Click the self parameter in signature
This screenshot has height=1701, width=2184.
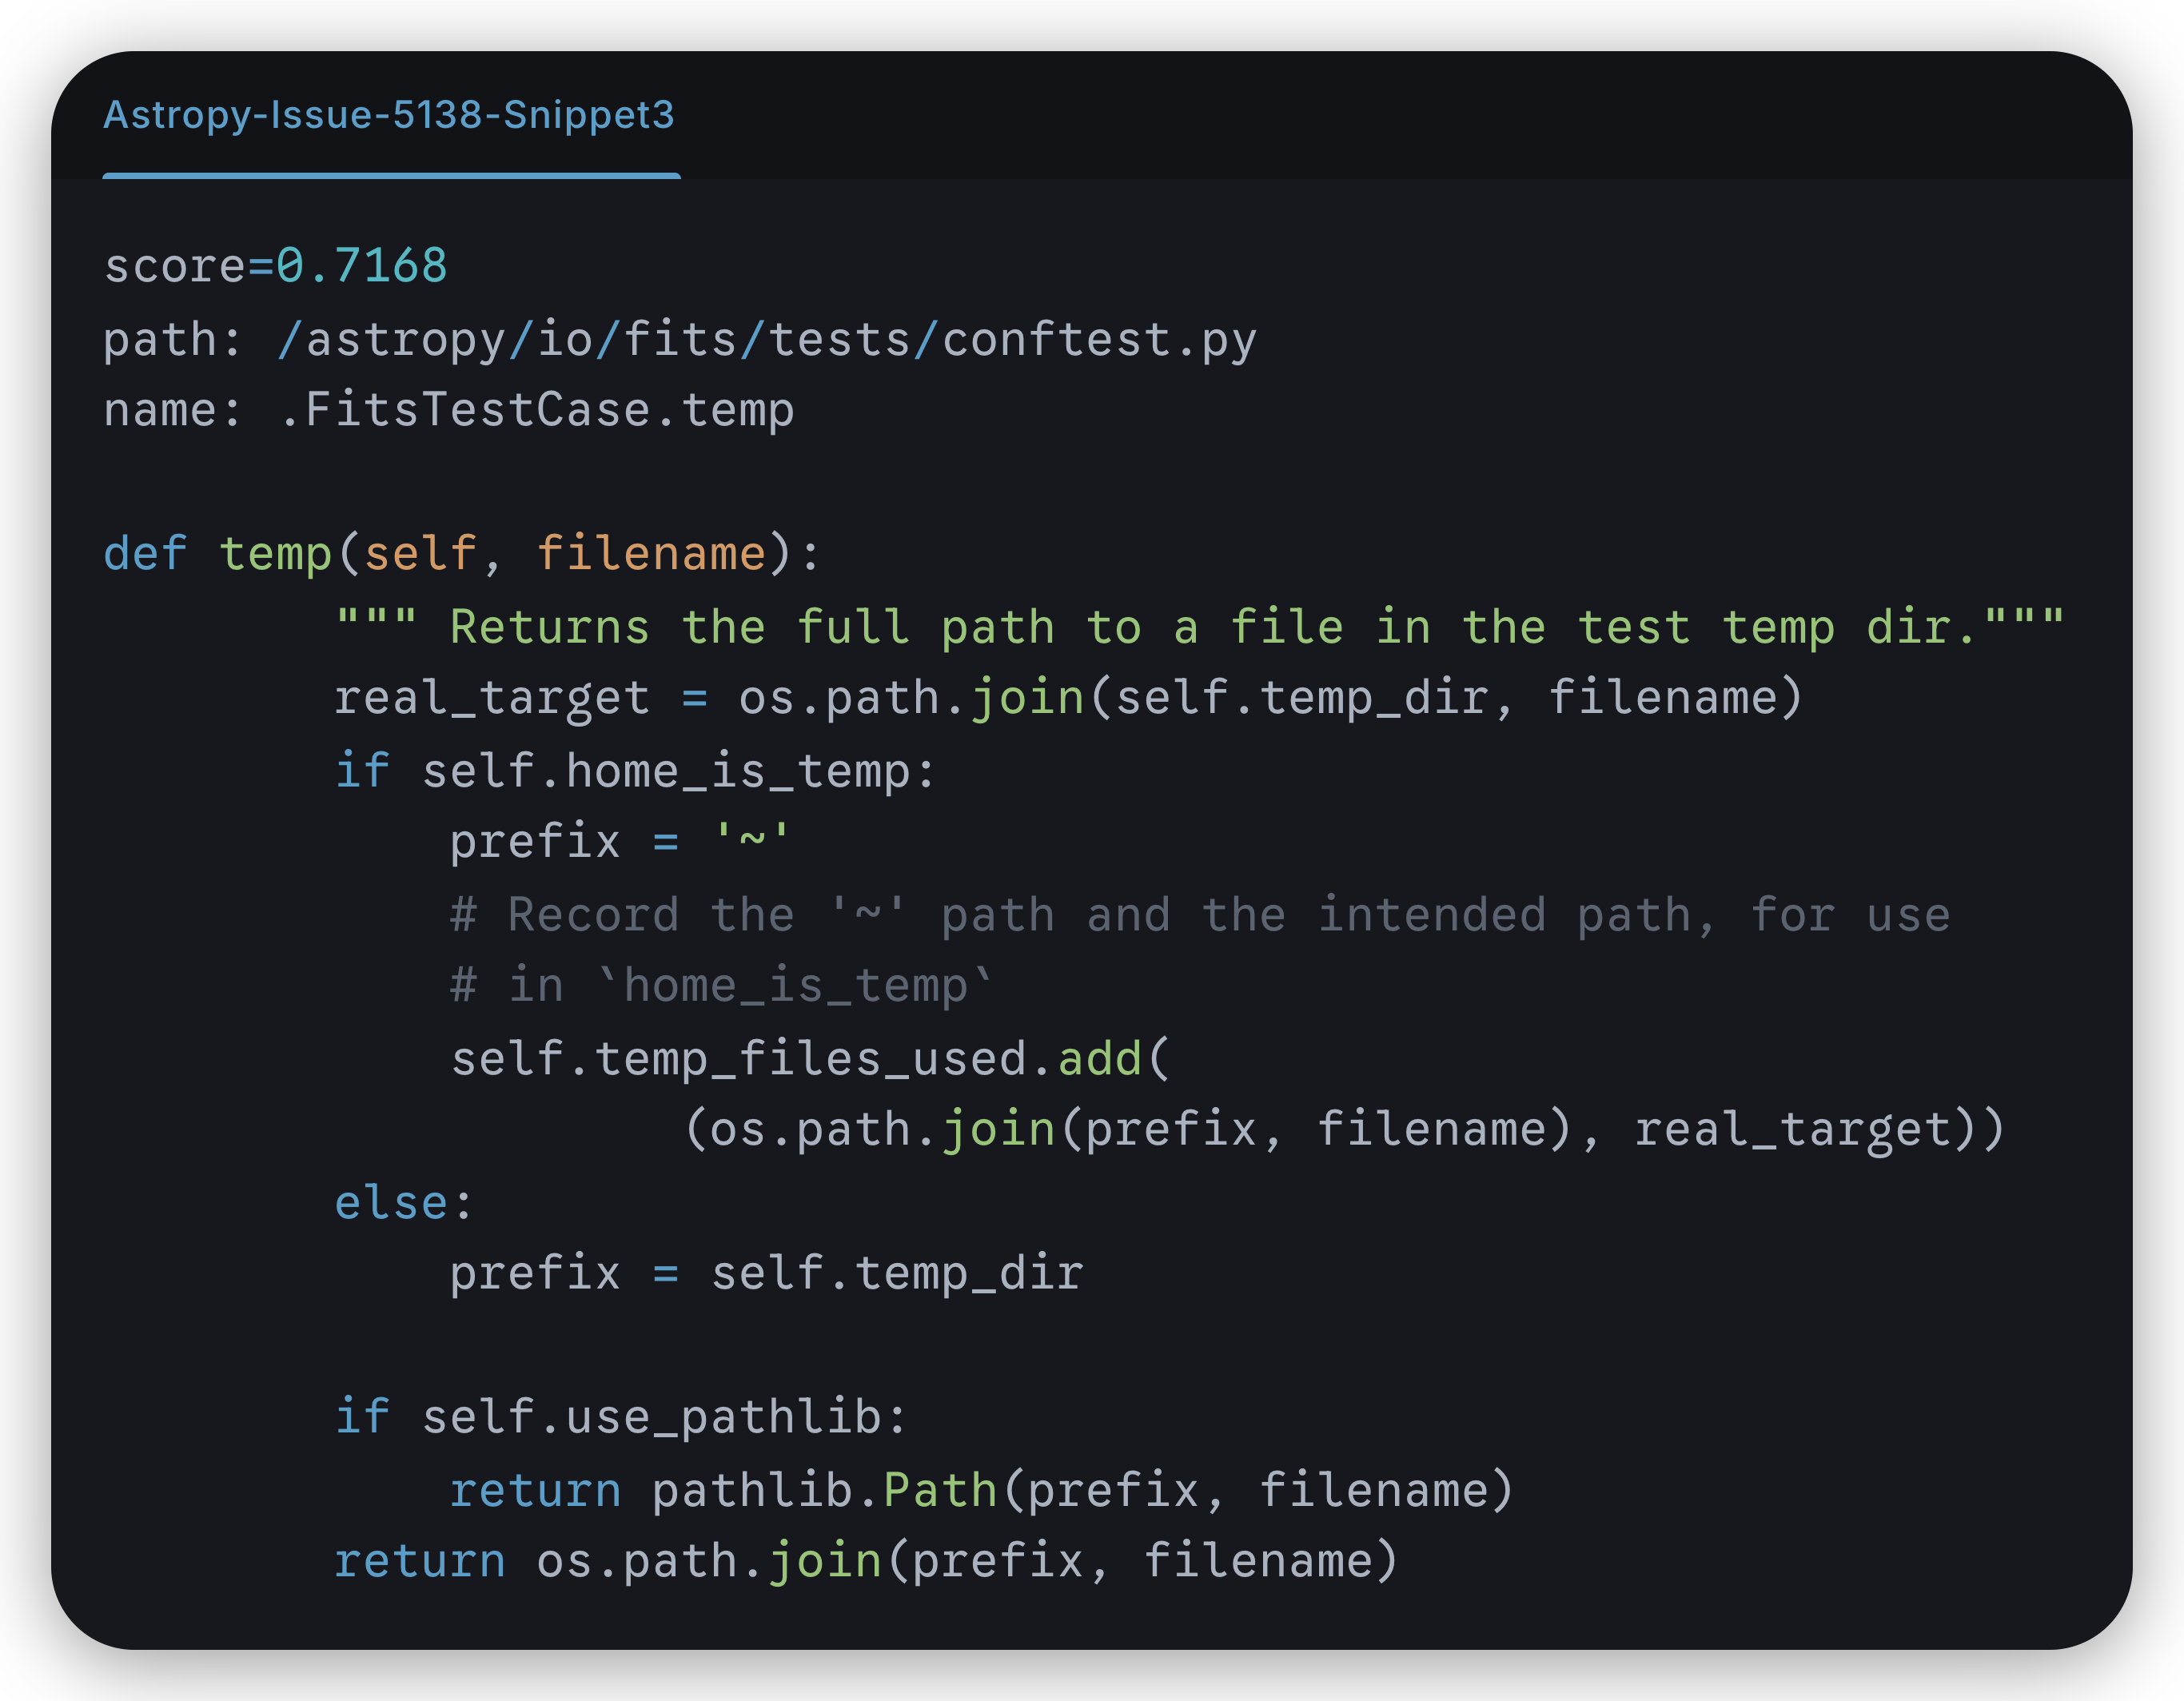click(x=420, y=554)
